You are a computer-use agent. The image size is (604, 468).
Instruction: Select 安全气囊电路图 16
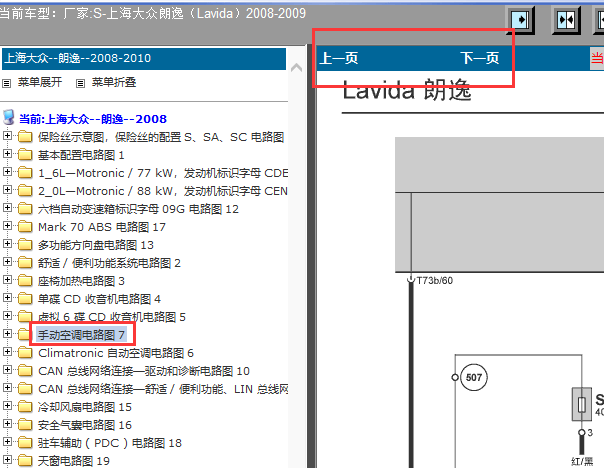coord(84,425)
